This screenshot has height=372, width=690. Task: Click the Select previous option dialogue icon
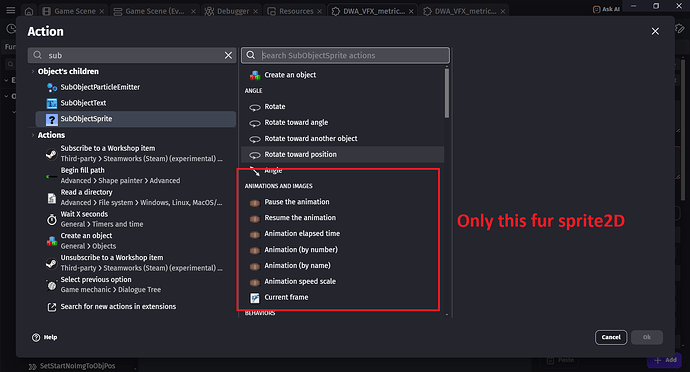click(51, 285)
